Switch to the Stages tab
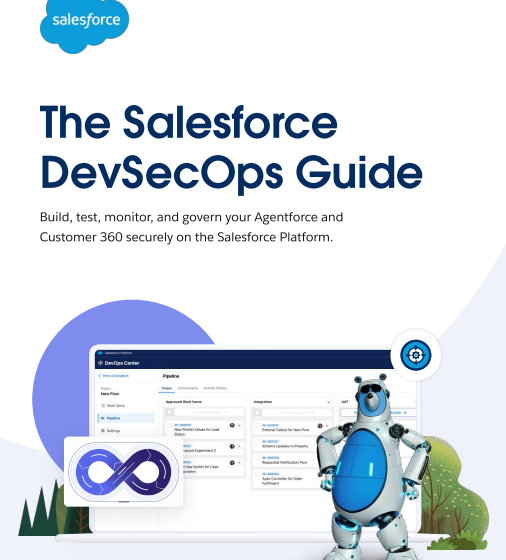 pyautogui.click(x=167, y=388)
